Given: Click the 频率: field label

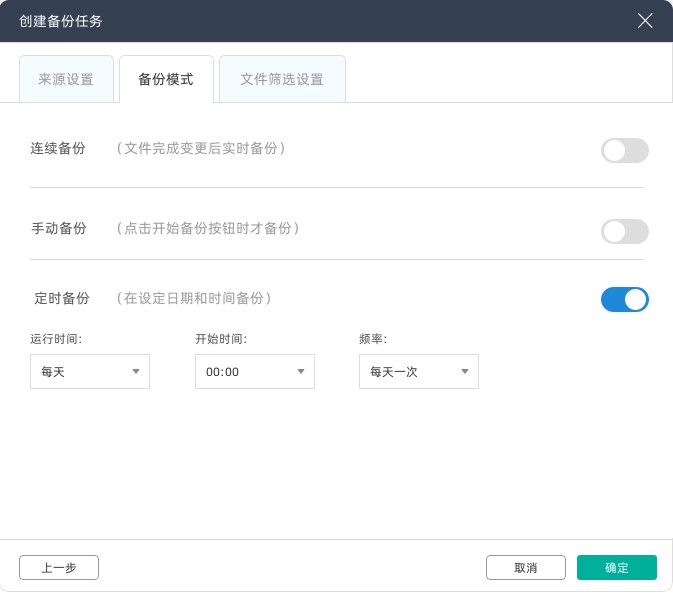Looking at the screenshot, I should click(x=372, y=339).
